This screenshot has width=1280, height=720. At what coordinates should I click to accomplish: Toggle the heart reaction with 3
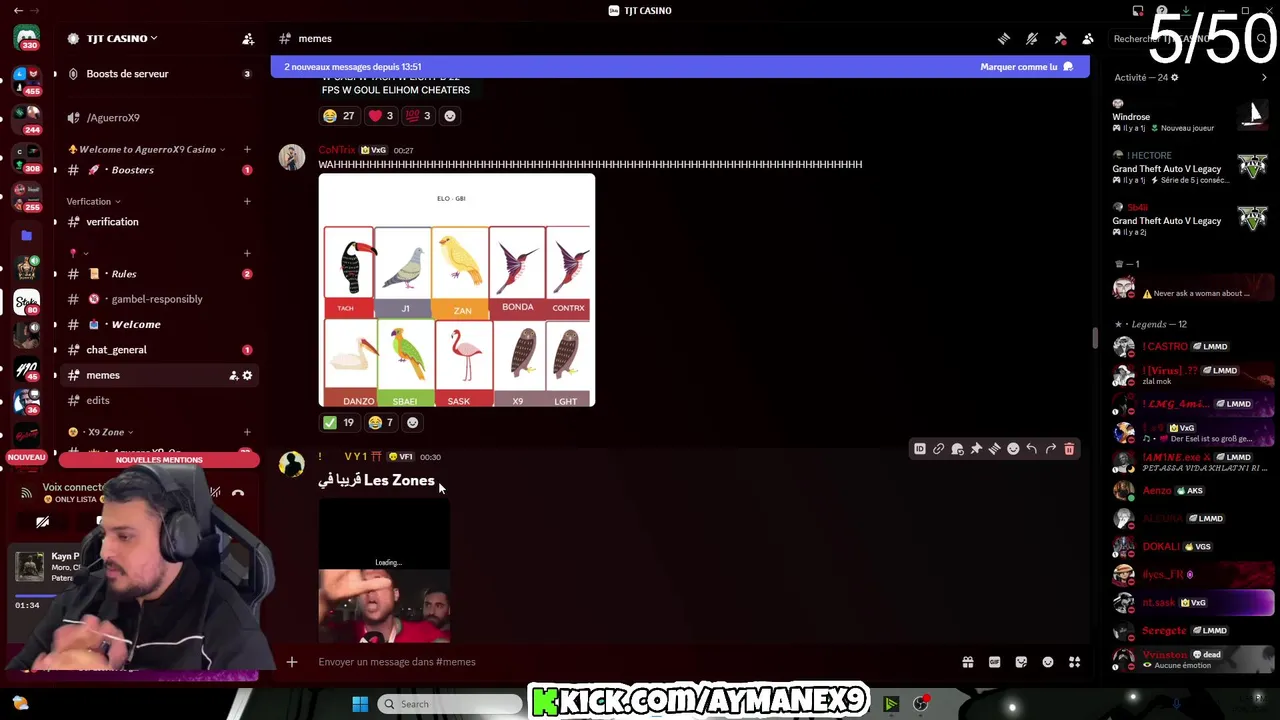pos(381,116)
